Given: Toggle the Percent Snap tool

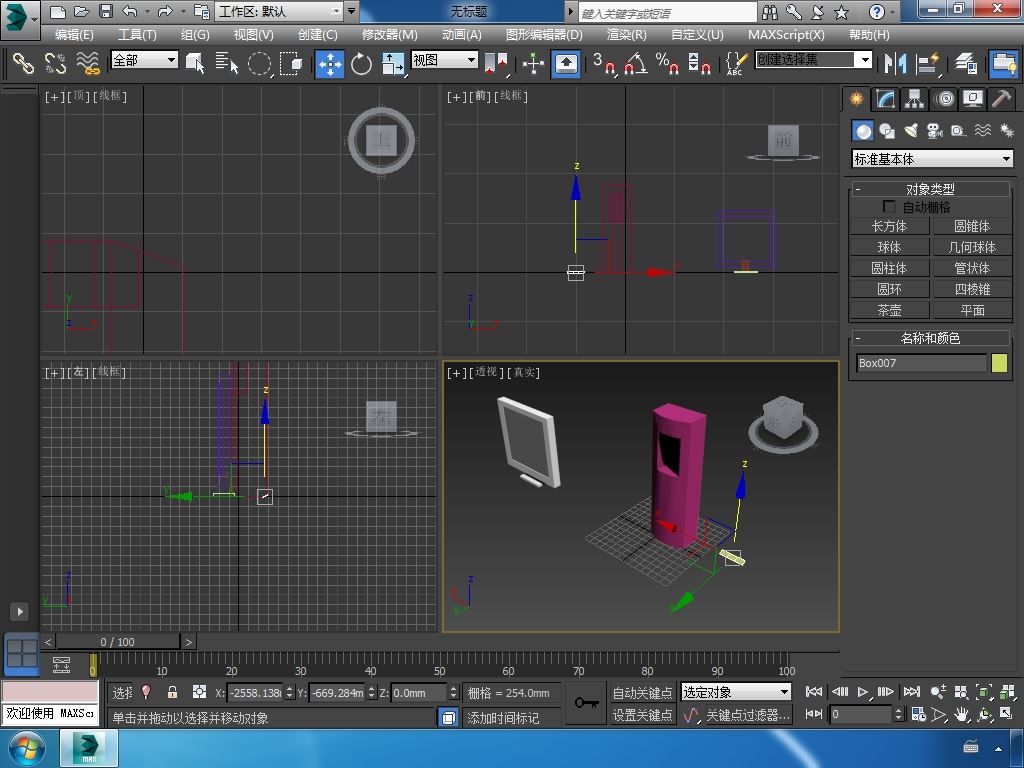Looking at the screenshot, I should (x=667, y=63).
